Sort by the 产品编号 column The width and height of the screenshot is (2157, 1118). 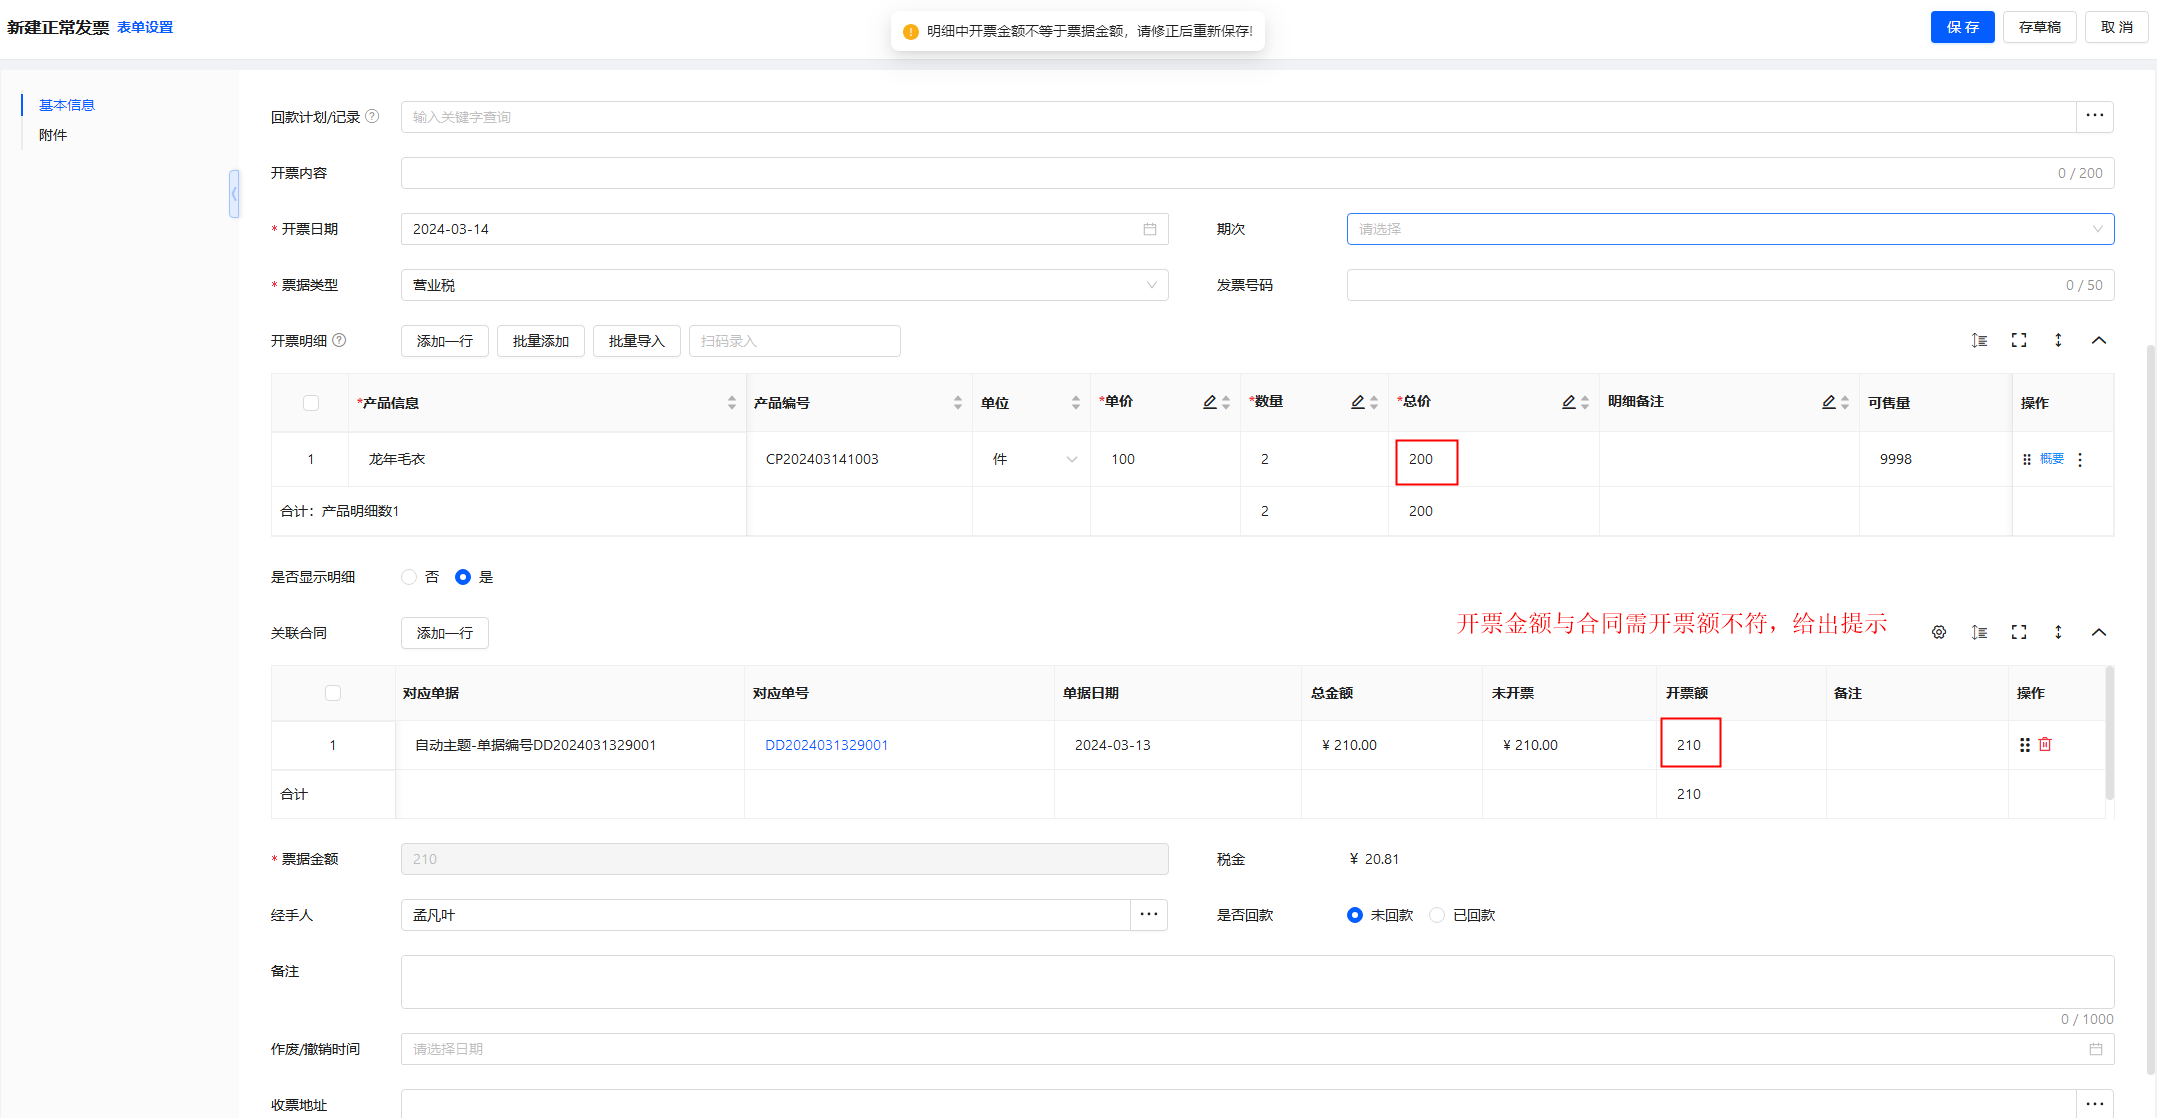[x=958, y=403]
